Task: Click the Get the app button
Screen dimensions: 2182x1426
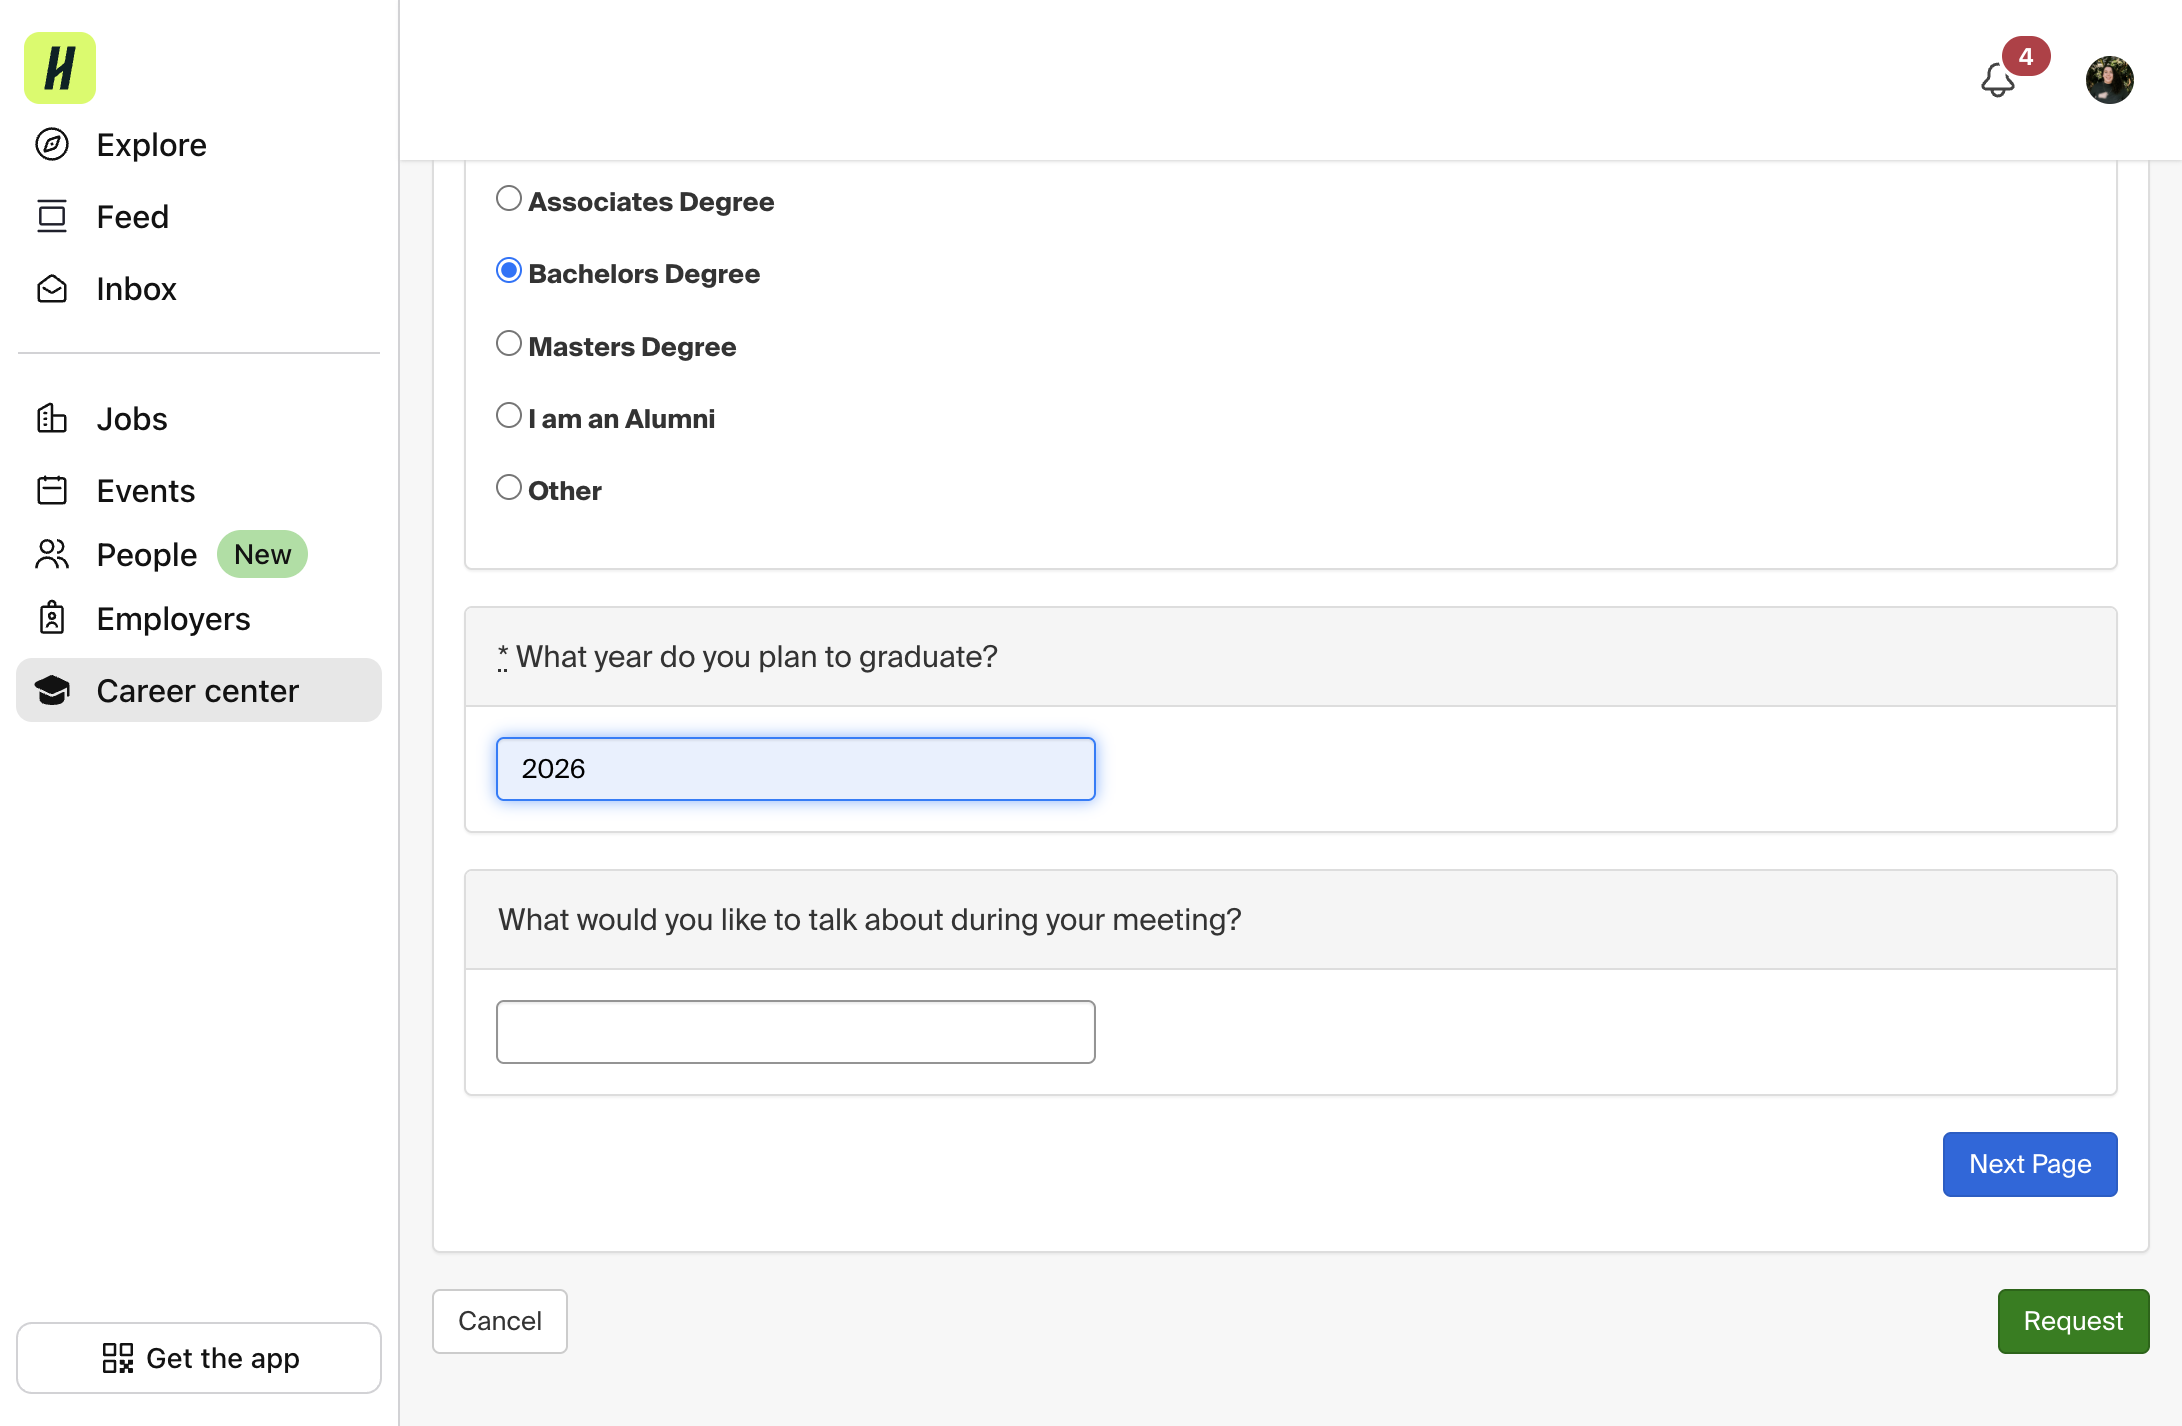Action: (x=199, y=1358)
